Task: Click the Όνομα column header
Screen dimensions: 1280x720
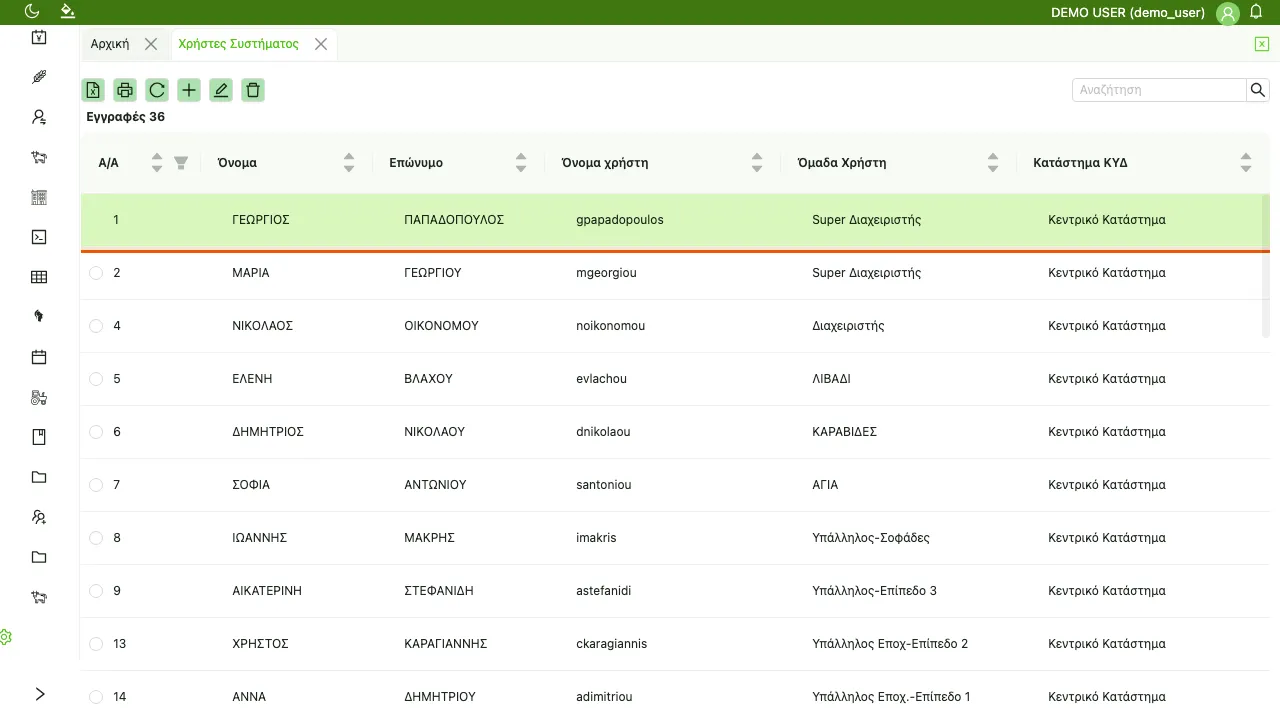Action: point(237,163)
